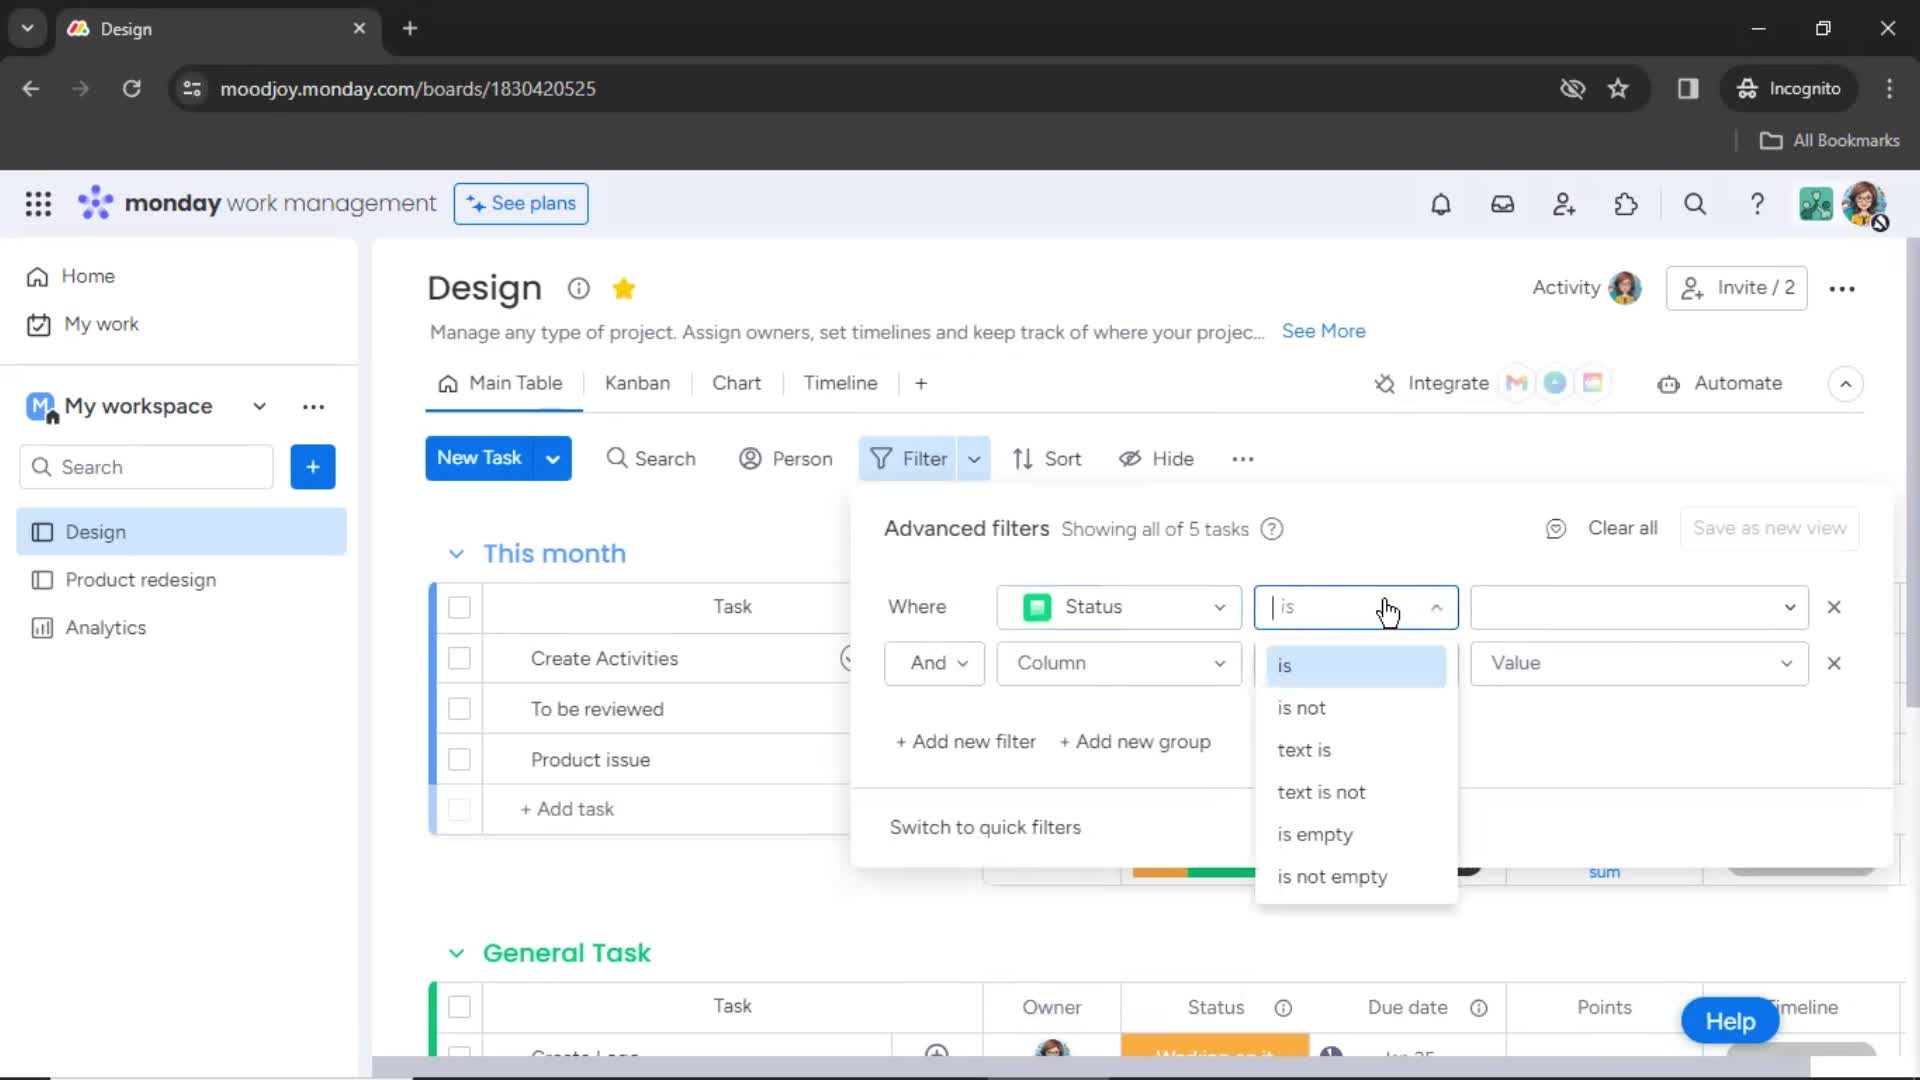Viewport: 1920px width, 1080px height.
Task: Open the board options three-dot menu
Action: 1842,289
